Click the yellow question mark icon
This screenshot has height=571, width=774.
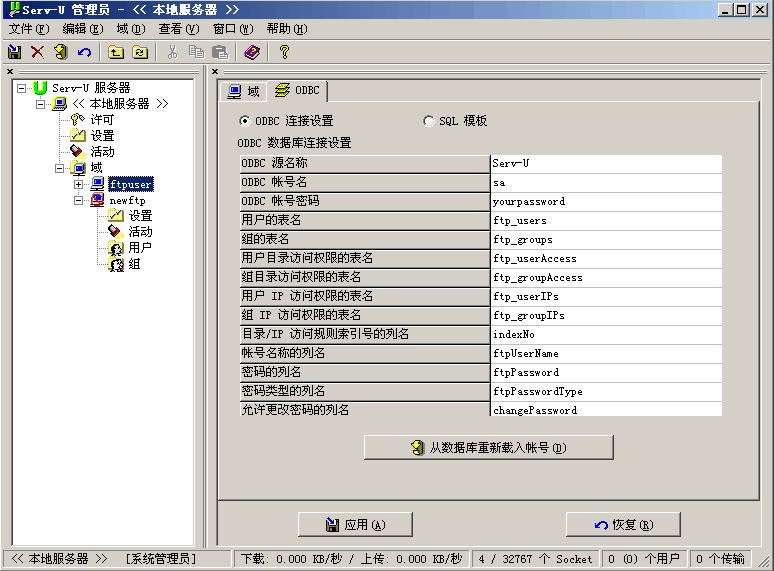point(284,52)
